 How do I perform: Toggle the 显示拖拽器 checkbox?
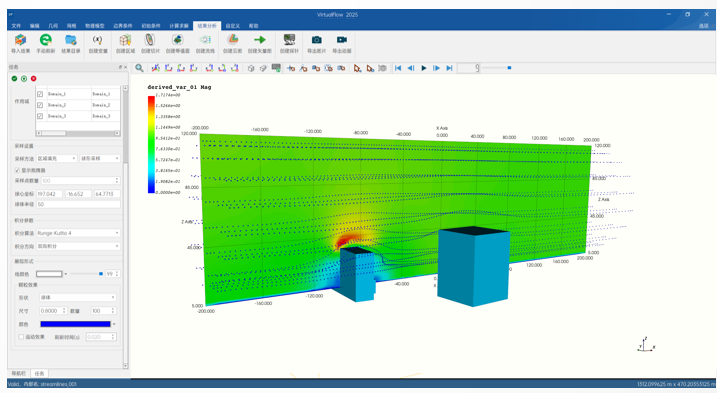coord(17,170)
